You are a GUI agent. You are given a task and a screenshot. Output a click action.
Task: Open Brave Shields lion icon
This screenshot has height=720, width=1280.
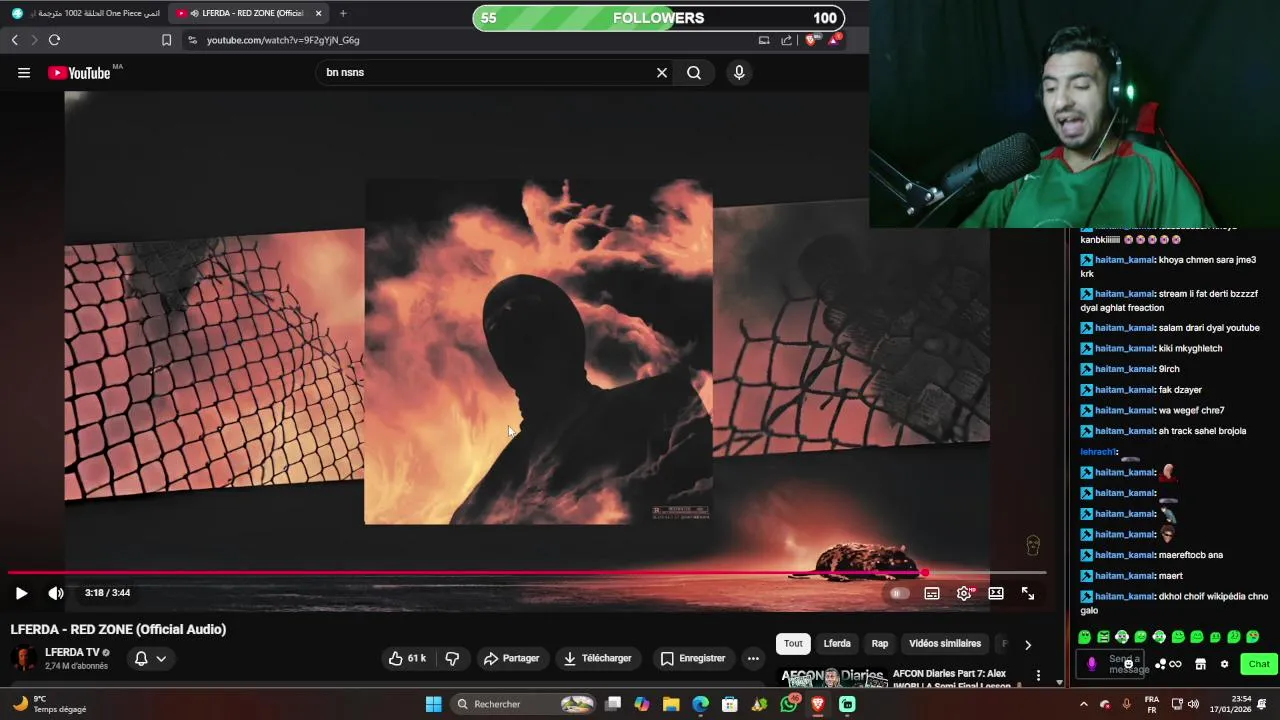(x=811, y=40)
